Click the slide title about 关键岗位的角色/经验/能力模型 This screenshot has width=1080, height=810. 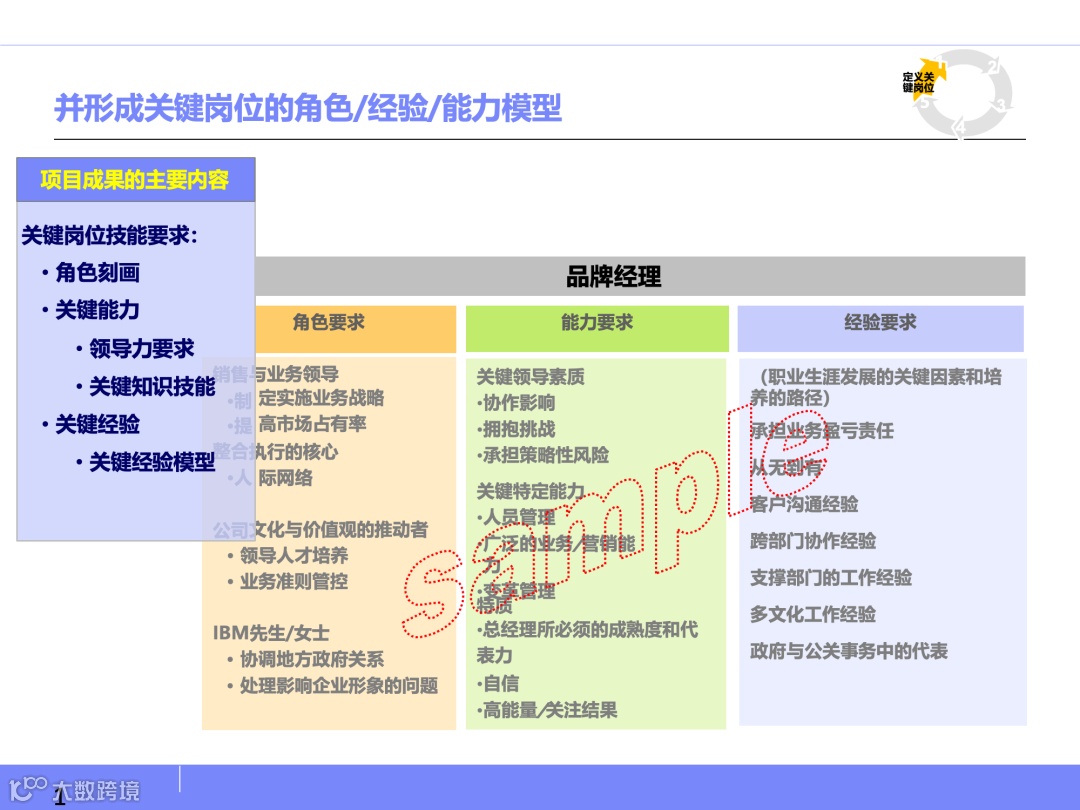pyautogui.click(x=308, y=108)
